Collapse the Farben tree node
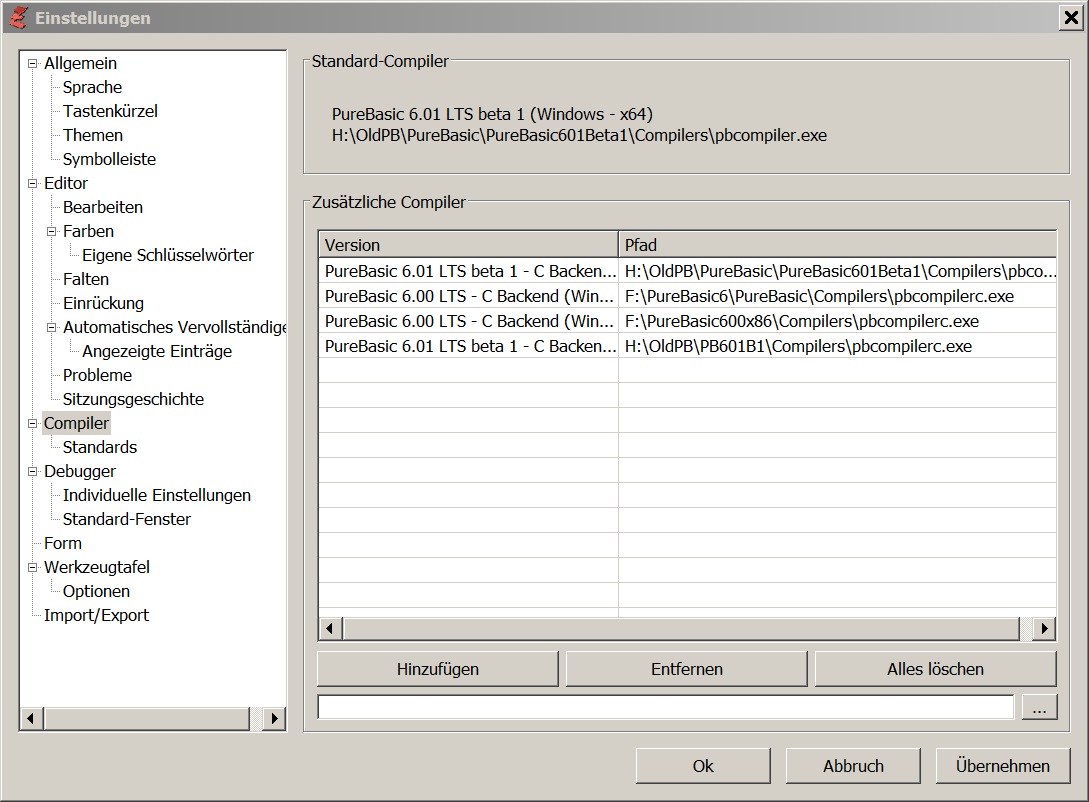The height and width of the screenshot is (802, 1089). pos(51,232)
